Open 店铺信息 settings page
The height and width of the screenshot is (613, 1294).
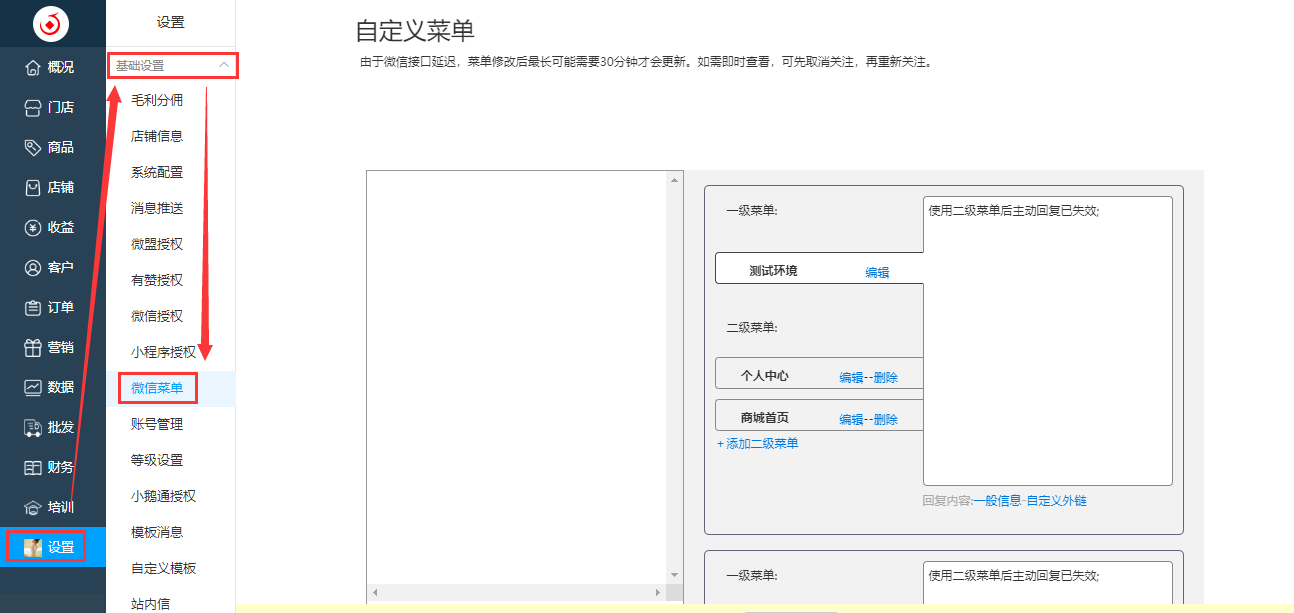coord(157,136)
